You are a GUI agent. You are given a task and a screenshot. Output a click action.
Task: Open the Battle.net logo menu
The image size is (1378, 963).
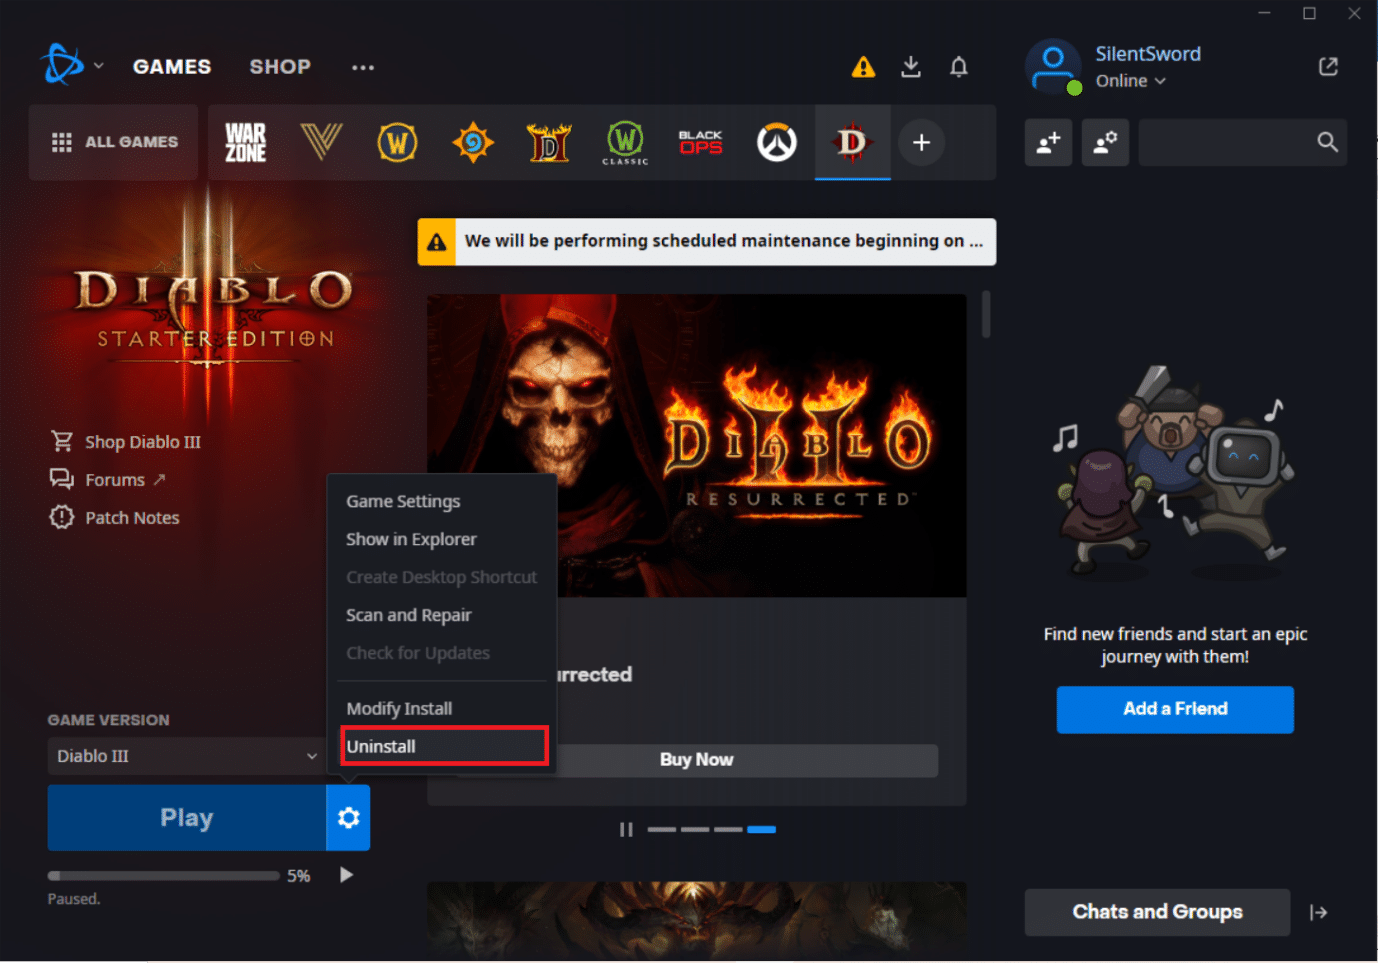62,65
